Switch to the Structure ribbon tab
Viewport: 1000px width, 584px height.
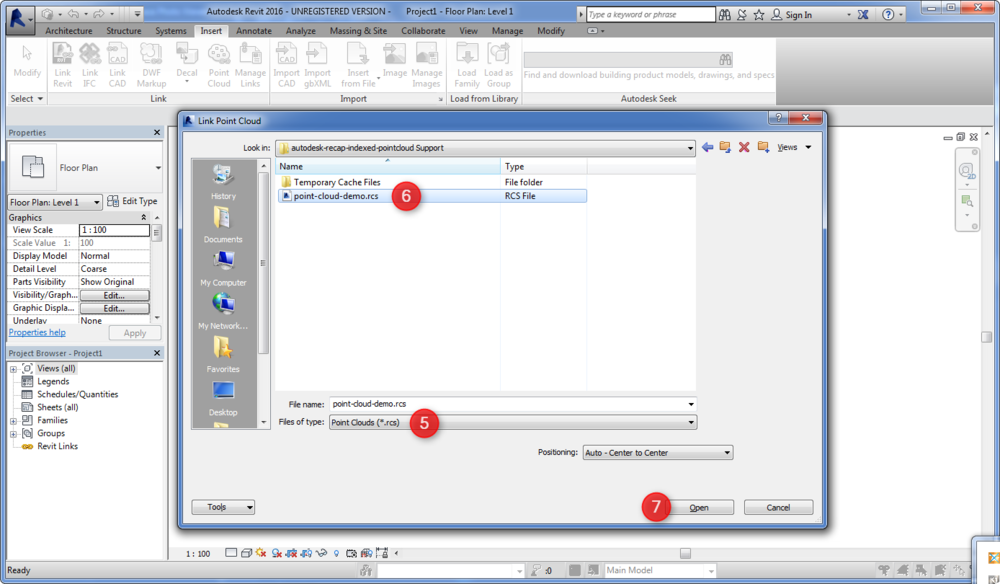124,31
